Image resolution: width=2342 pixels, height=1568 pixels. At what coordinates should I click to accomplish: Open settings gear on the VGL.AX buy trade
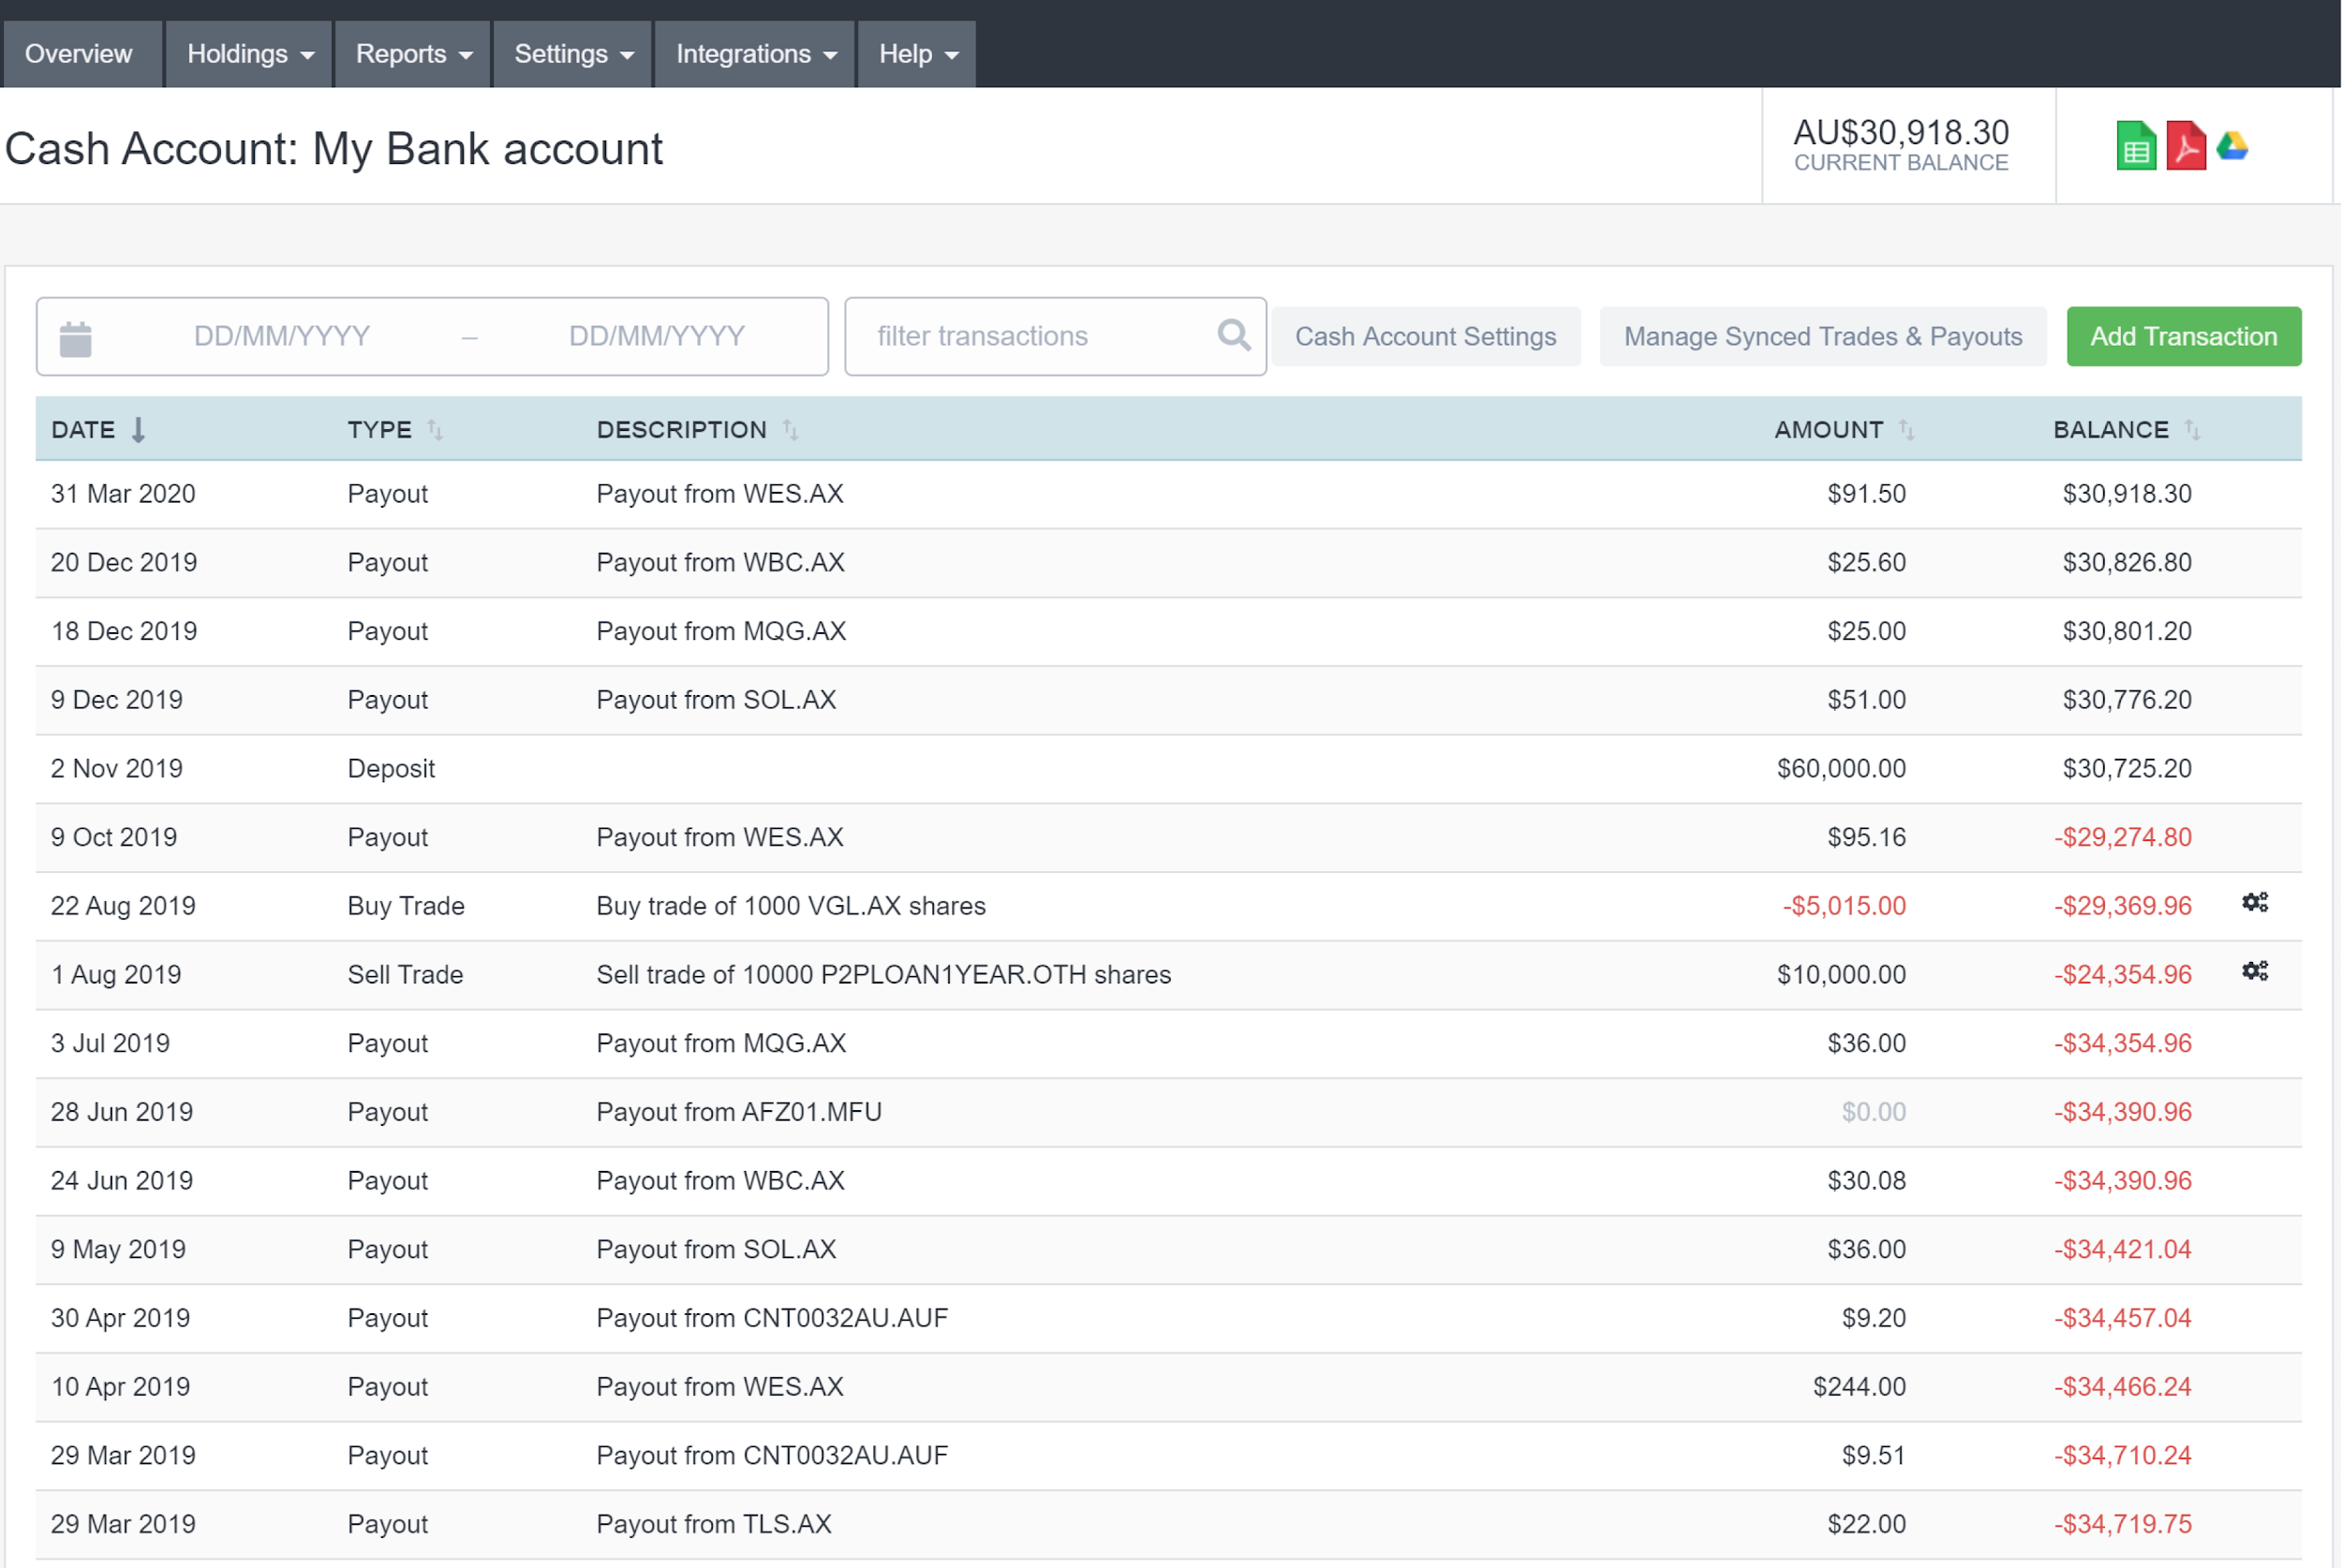(x=2256, y=901)
